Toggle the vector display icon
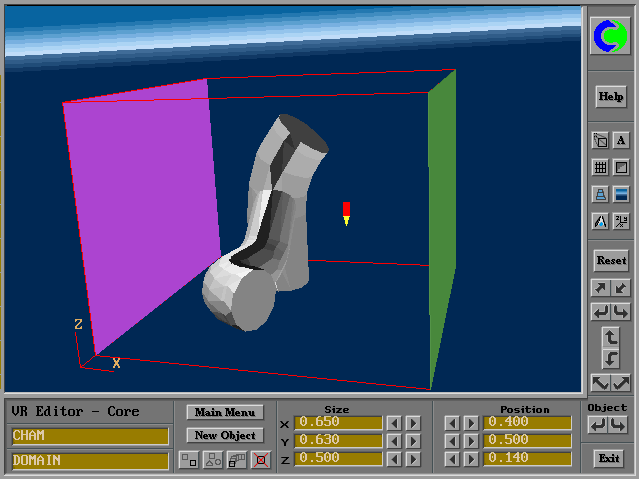Screen dimensions: 639x479 601,222
